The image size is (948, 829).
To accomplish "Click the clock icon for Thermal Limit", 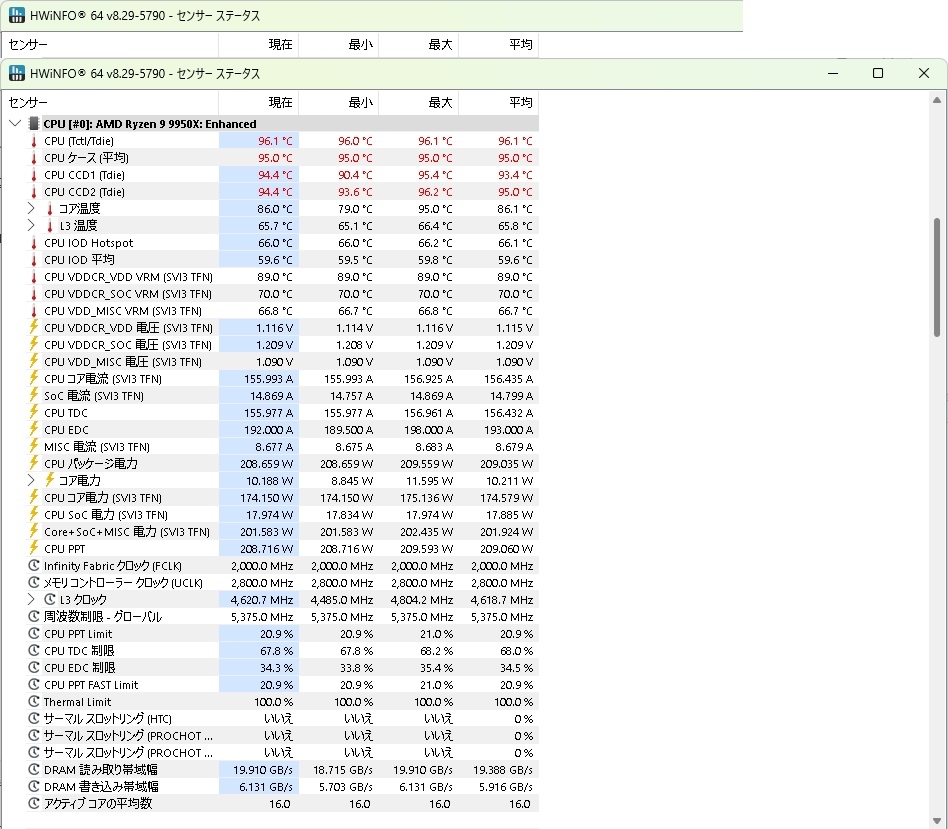I will point(34,701).
